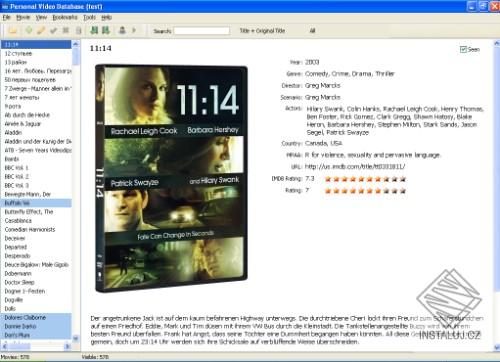Select 'Desperado' in the movie list
The width and height of the screenshot is (500, 362).
click(36, 256)
